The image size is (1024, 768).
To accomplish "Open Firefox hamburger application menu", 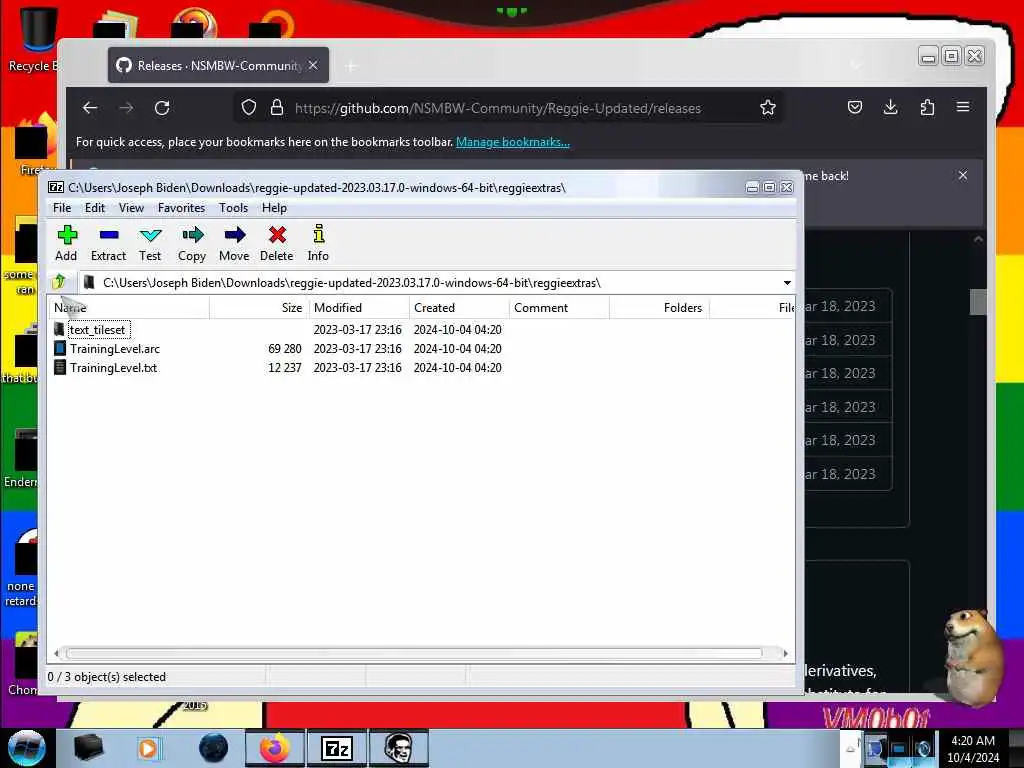I will coord(963,107).
